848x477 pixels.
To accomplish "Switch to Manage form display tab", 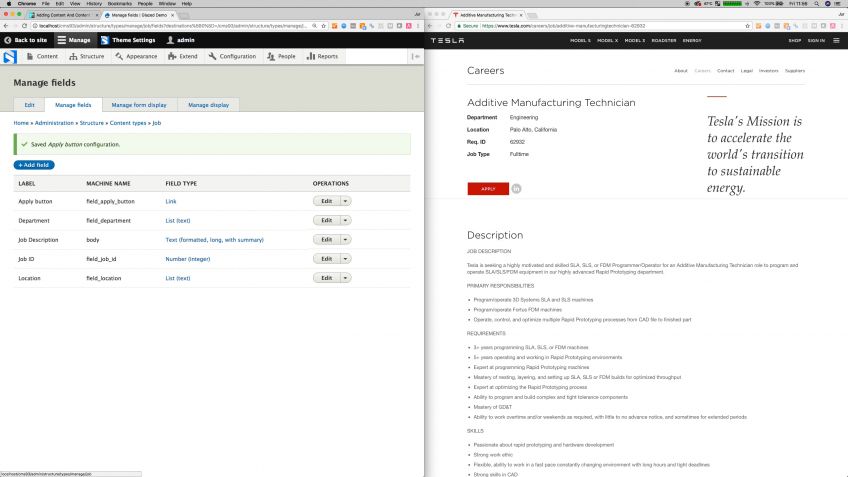I will [x=139, y=105].
